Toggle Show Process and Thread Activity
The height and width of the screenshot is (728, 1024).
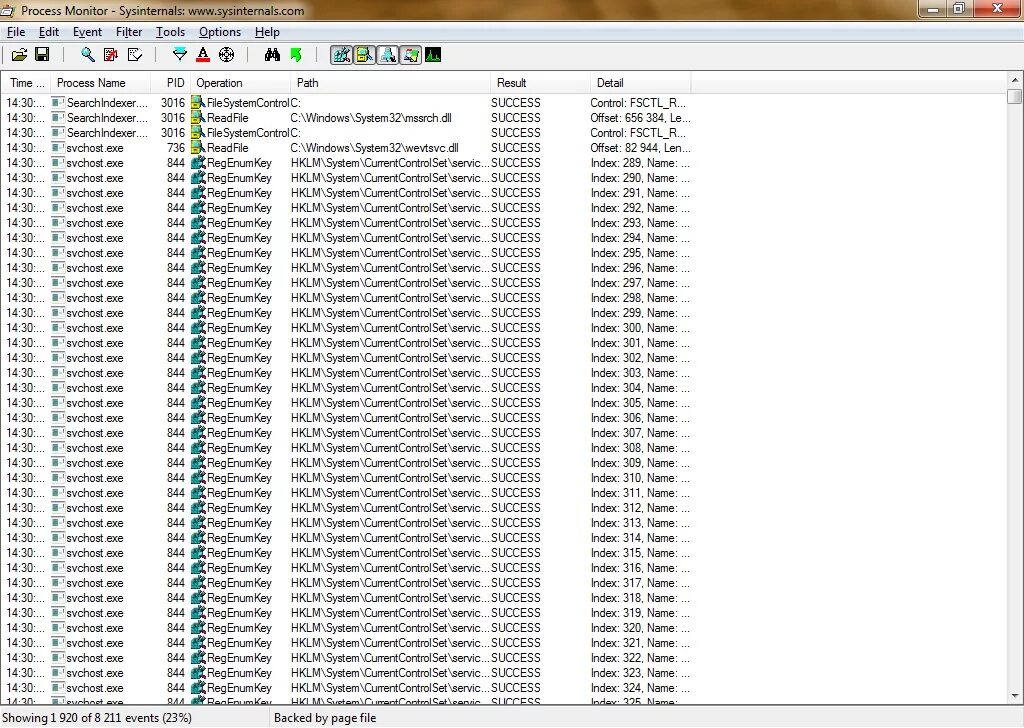click(x=411, y=55)
